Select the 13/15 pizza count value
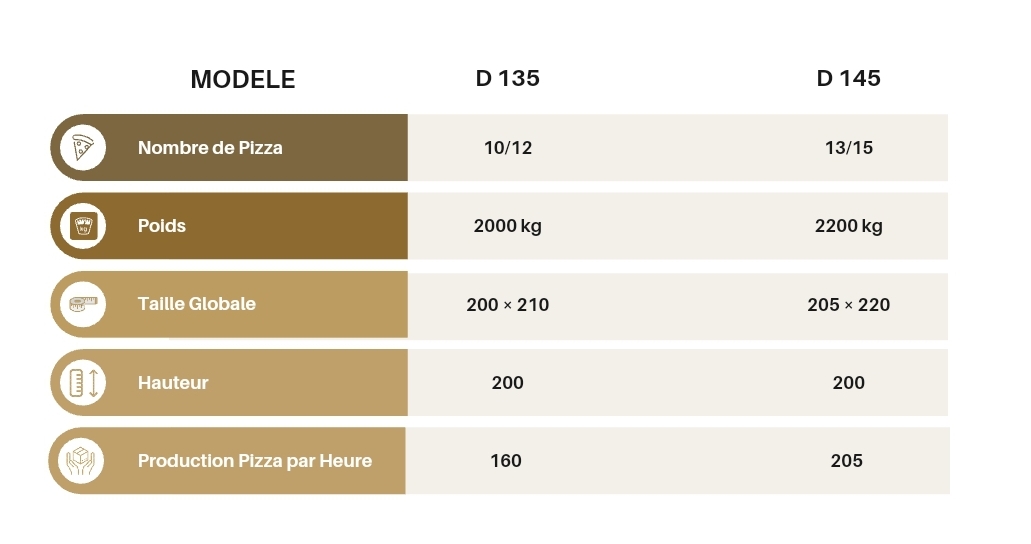The width and height of the screenshot is (1031, 544). (849, 148)
